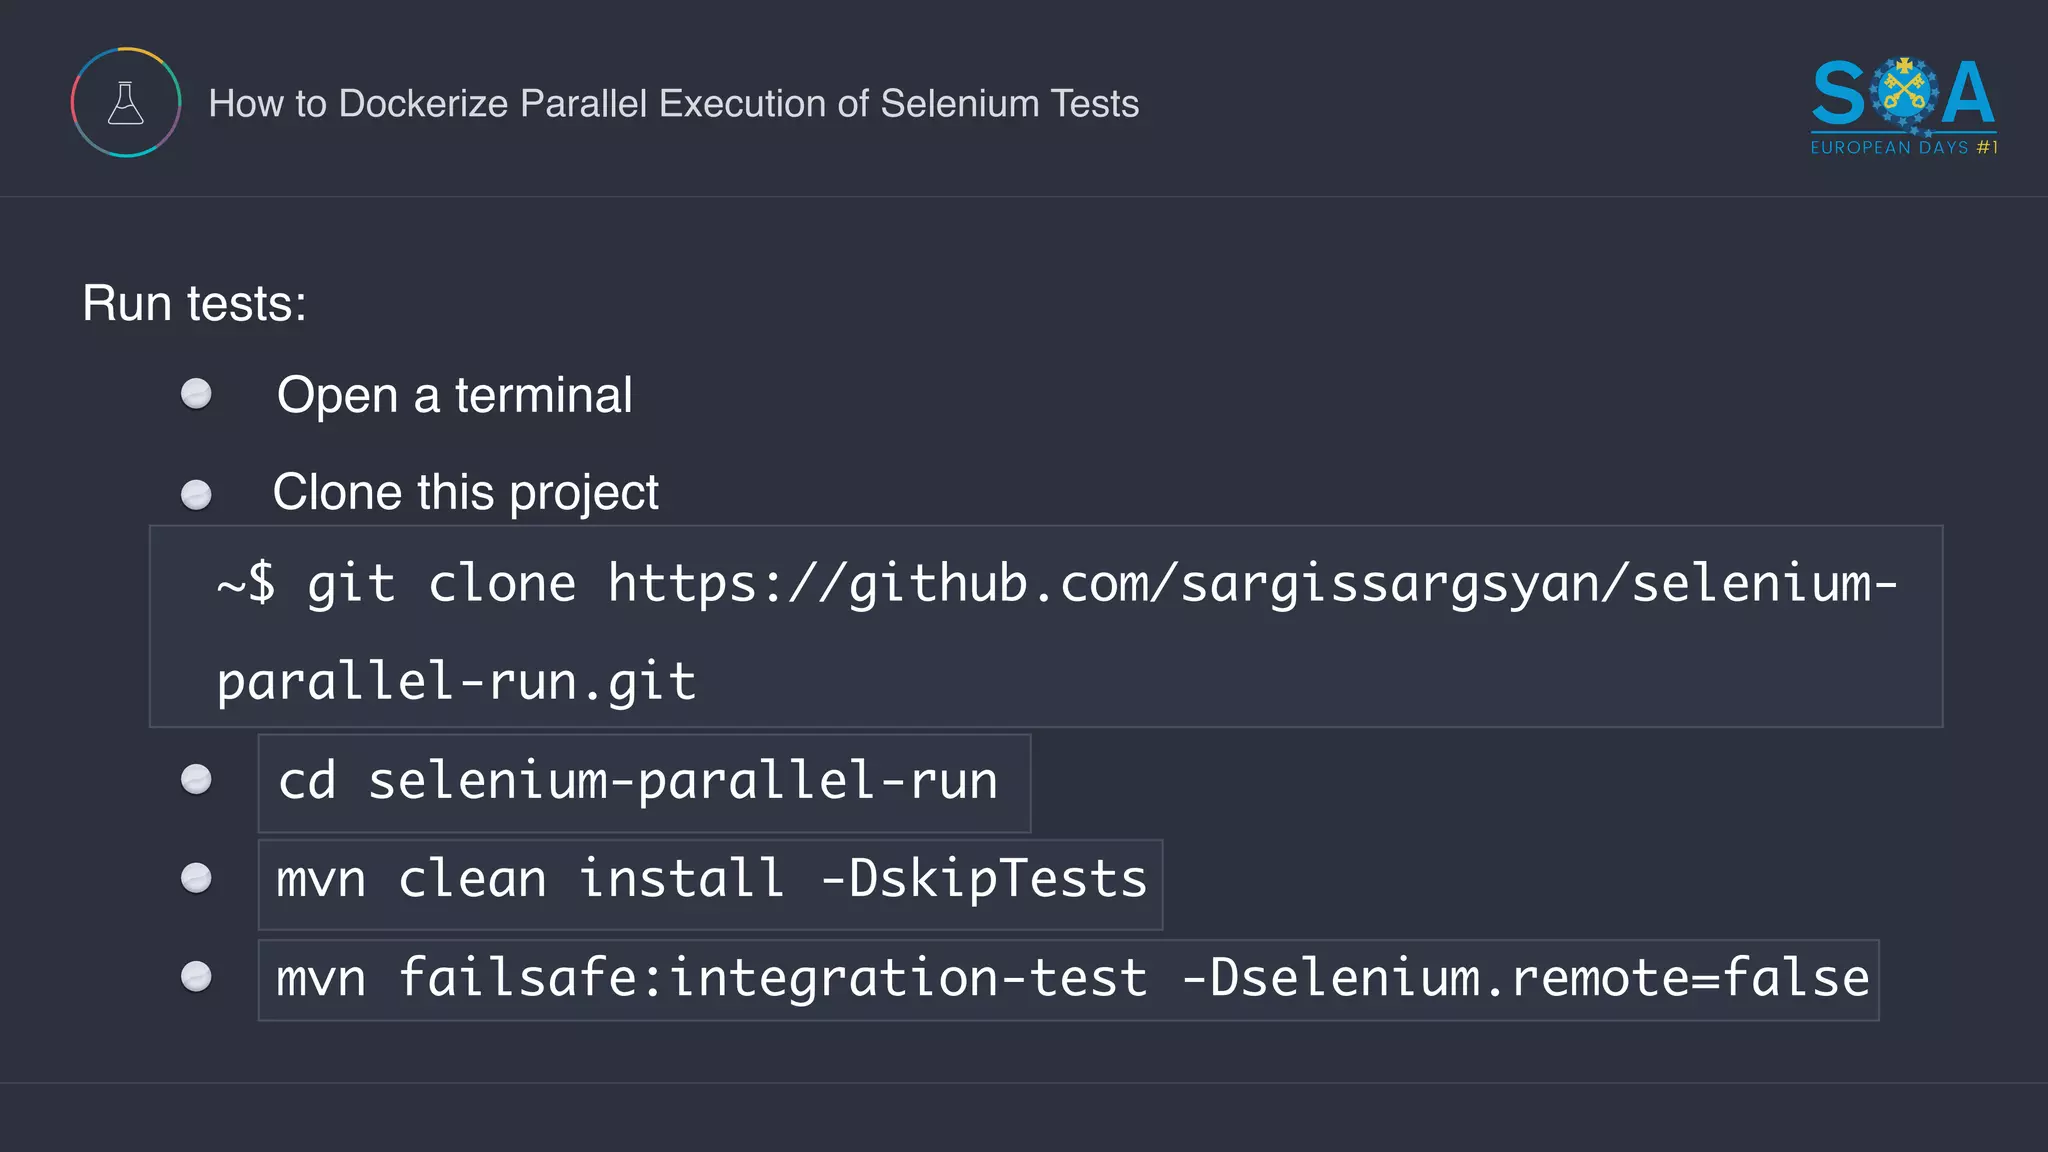Viewport: 2048px width, 1152px height.
Task: Click the bullet dot beside 'mvn failsafe:integration-test'
Action: [x=196, y=976]
